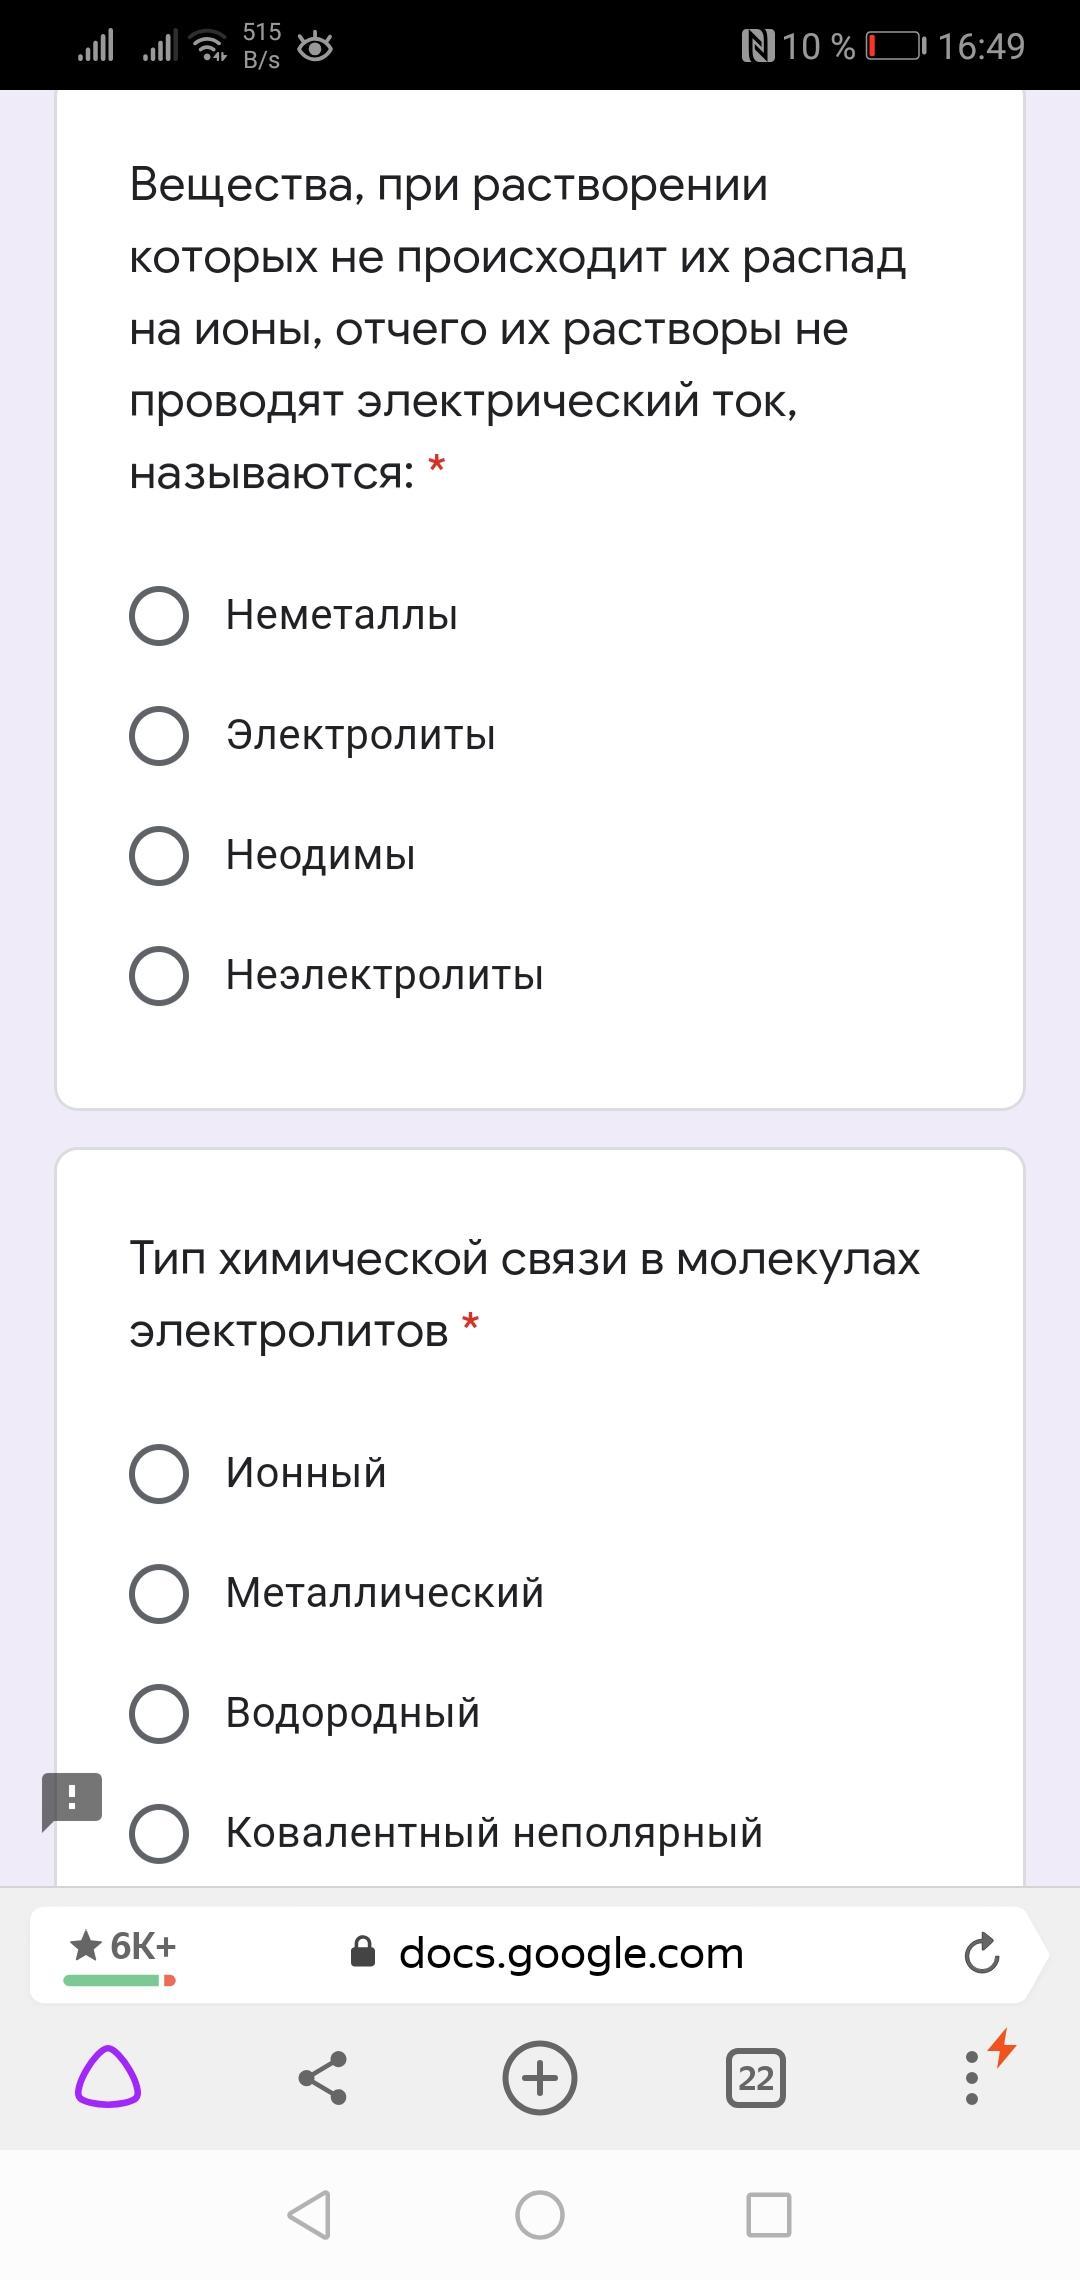Screen dimensions: 1080x2280
Task: Select Металлический bond type
Action: point(159,1593)
